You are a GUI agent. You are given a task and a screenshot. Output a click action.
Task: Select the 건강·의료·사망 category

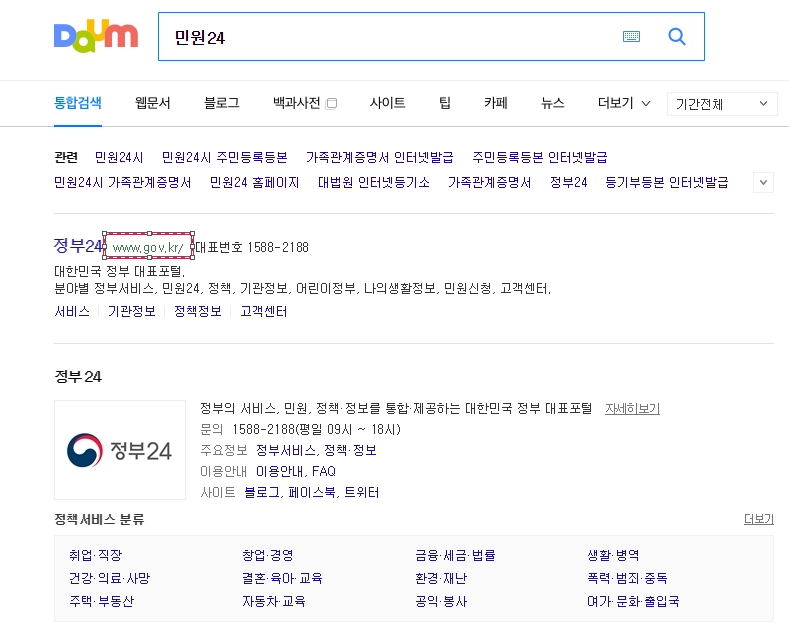[x=110, y=578]
